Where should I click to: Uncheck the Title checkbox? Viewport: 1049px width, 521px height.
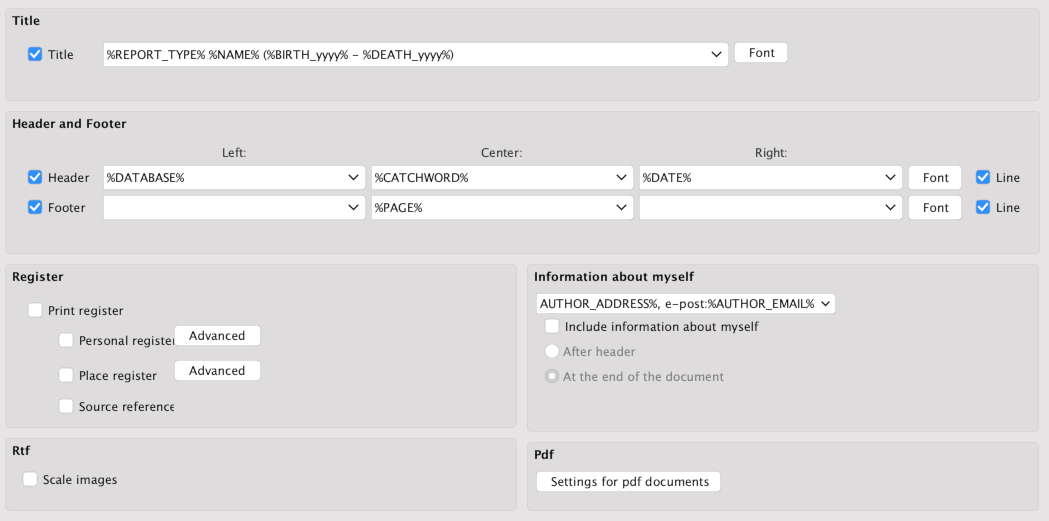tap(35, 54)
